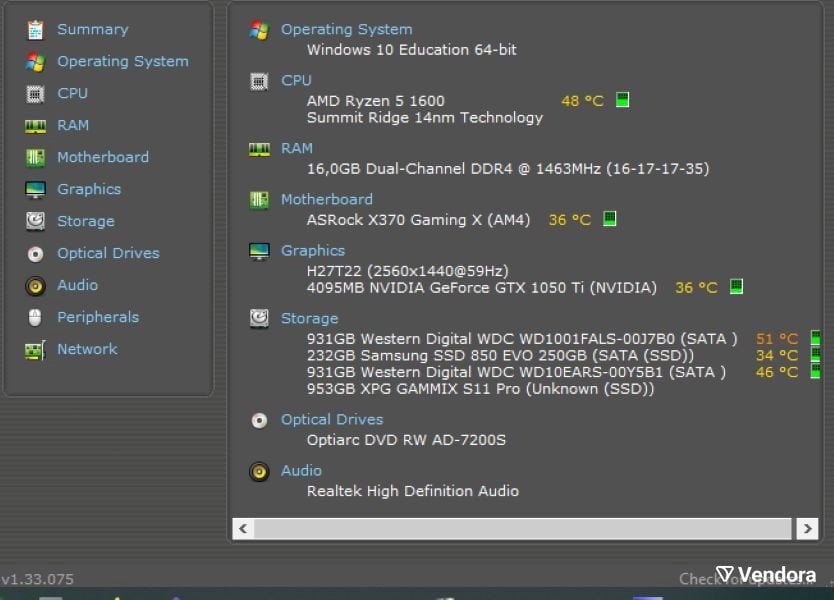Click the Storage icon in summary panel
Image resolution: width=834 pixels, height=600 pixels.
pos(259,319)
